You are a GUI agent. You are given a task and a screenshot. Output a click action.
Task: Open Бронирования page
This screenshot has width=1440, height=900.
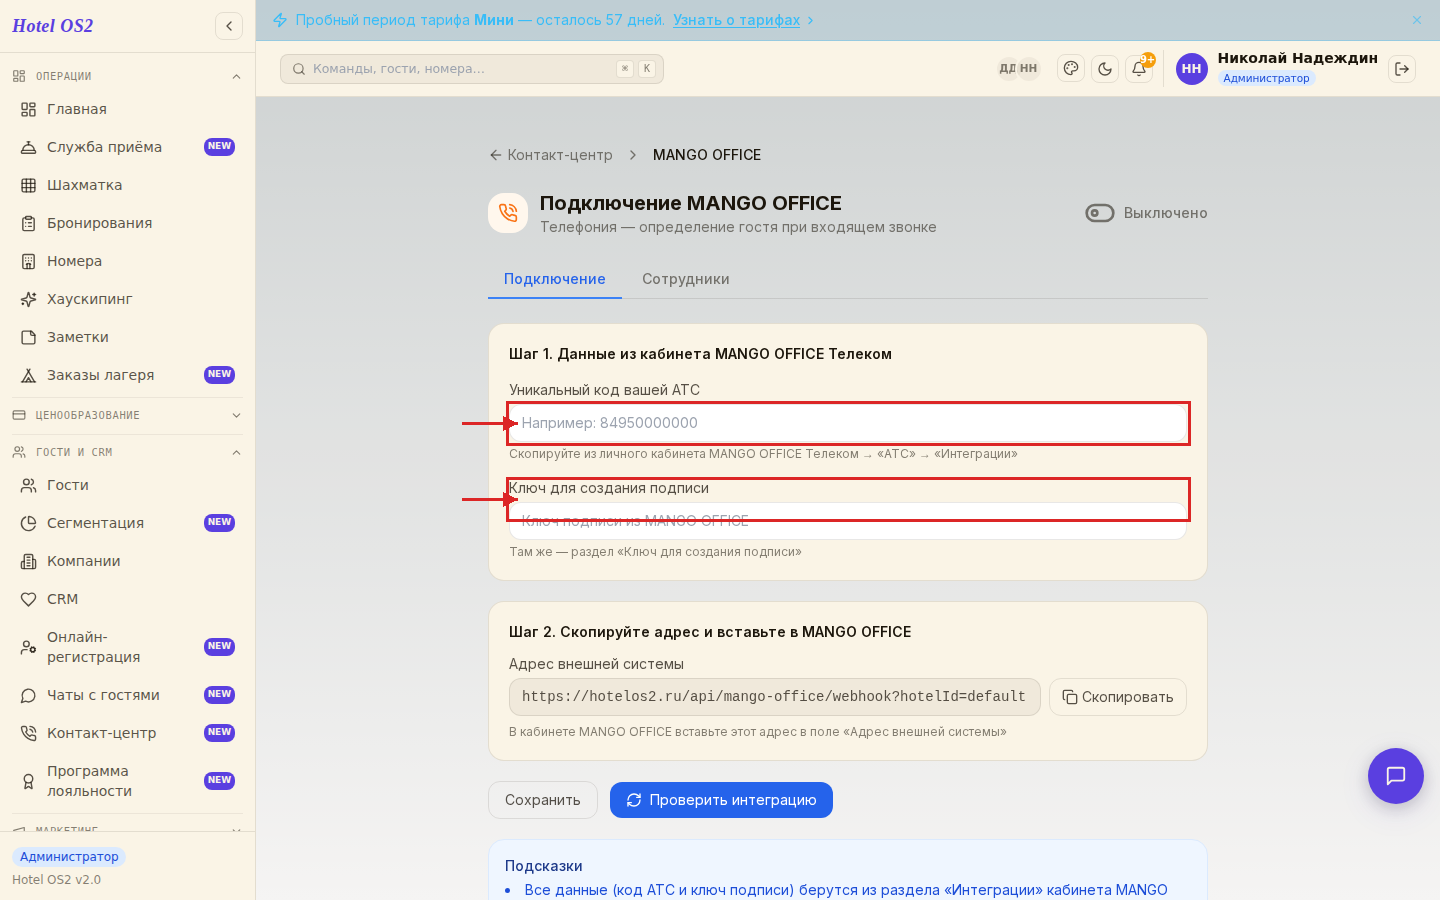point(127,223)
